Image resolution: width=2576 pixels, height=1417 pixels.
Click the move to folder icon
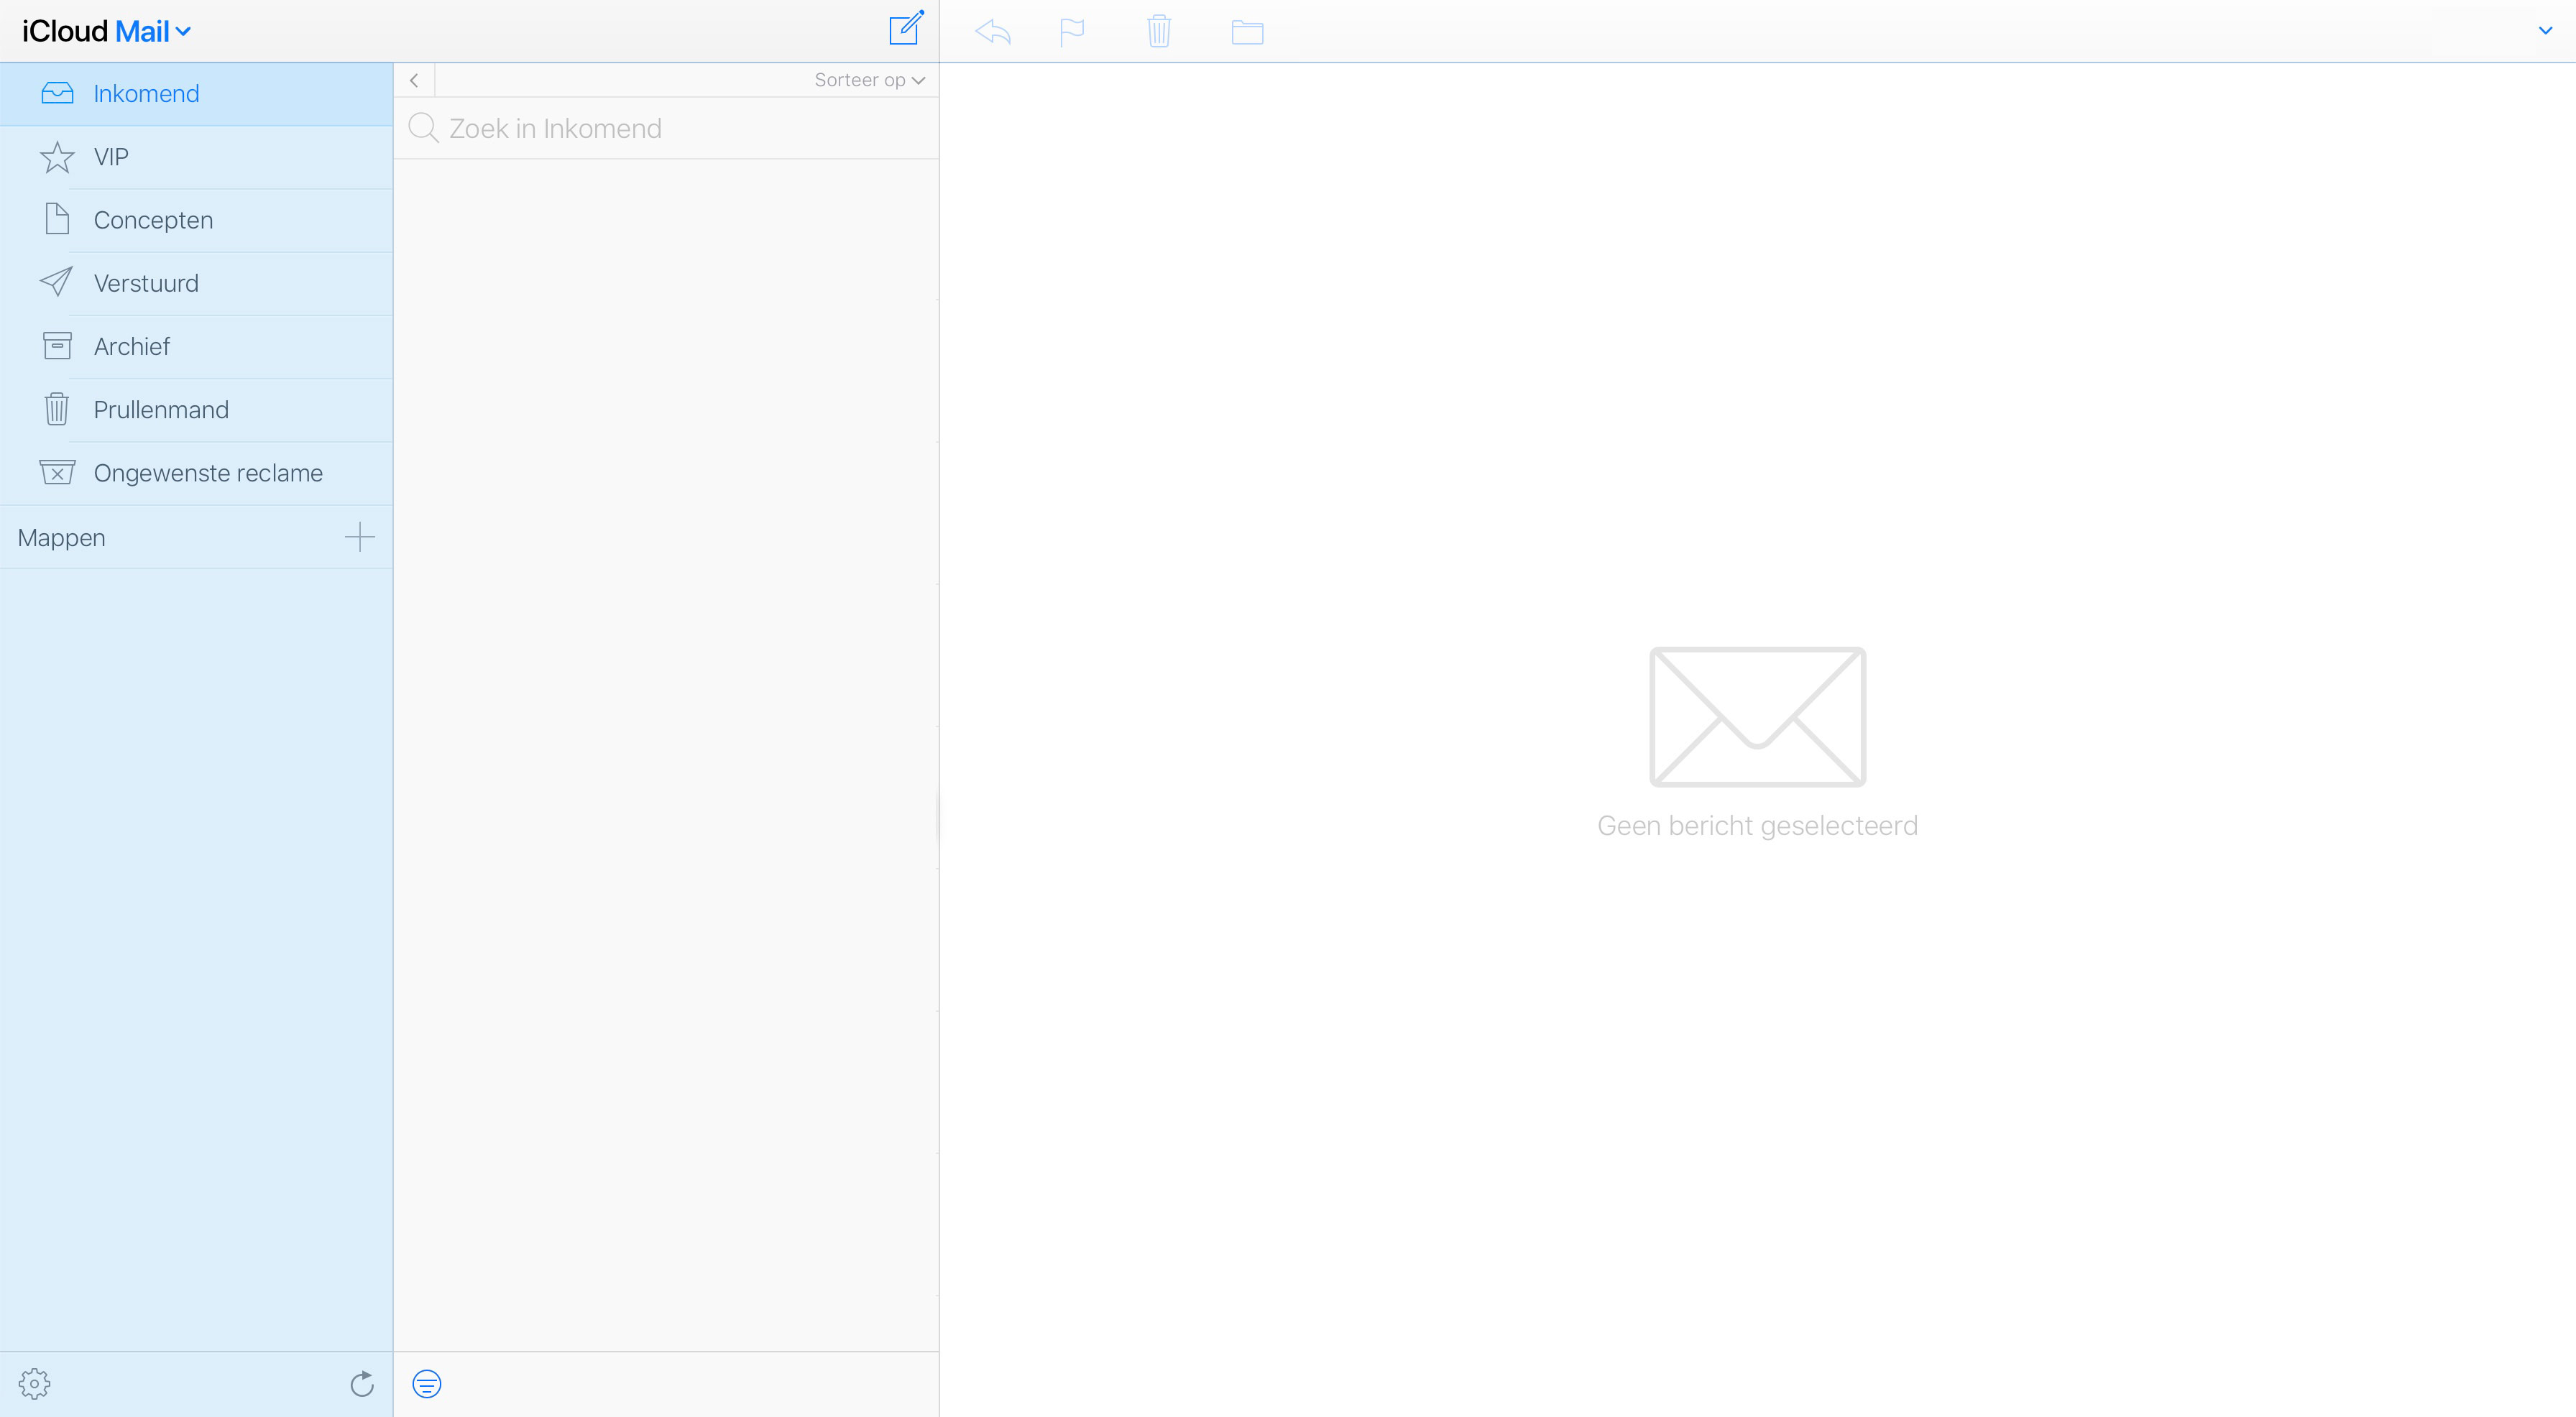point(1247,32)
